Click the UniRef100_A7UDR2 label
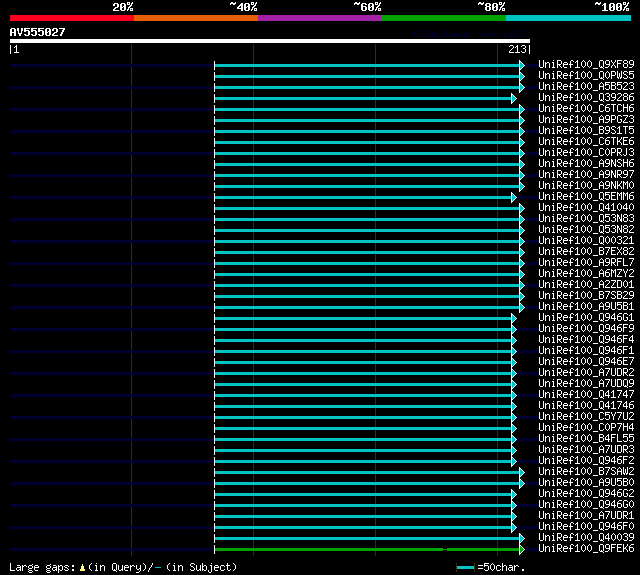Viewport: 640px width, 575px height. click(586, 373)
